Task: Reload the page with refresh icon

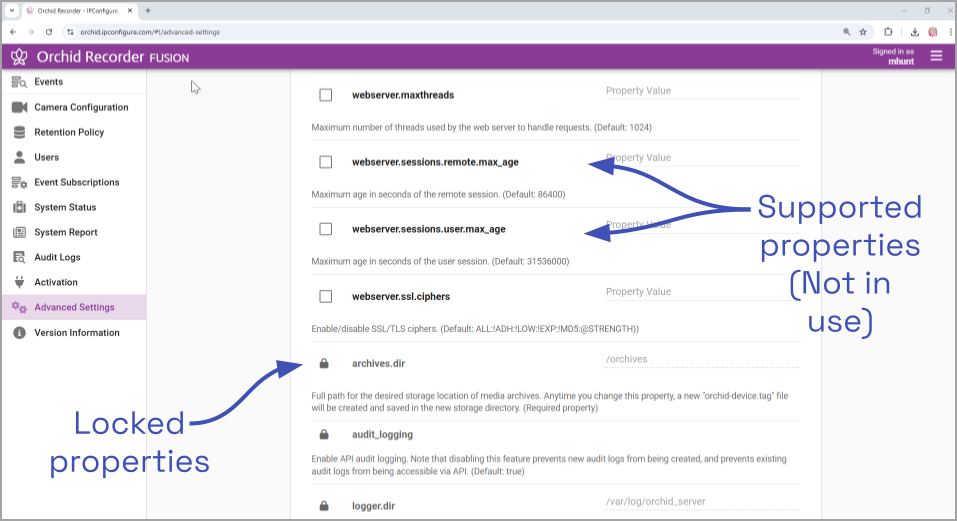Action: coord(49,32)
